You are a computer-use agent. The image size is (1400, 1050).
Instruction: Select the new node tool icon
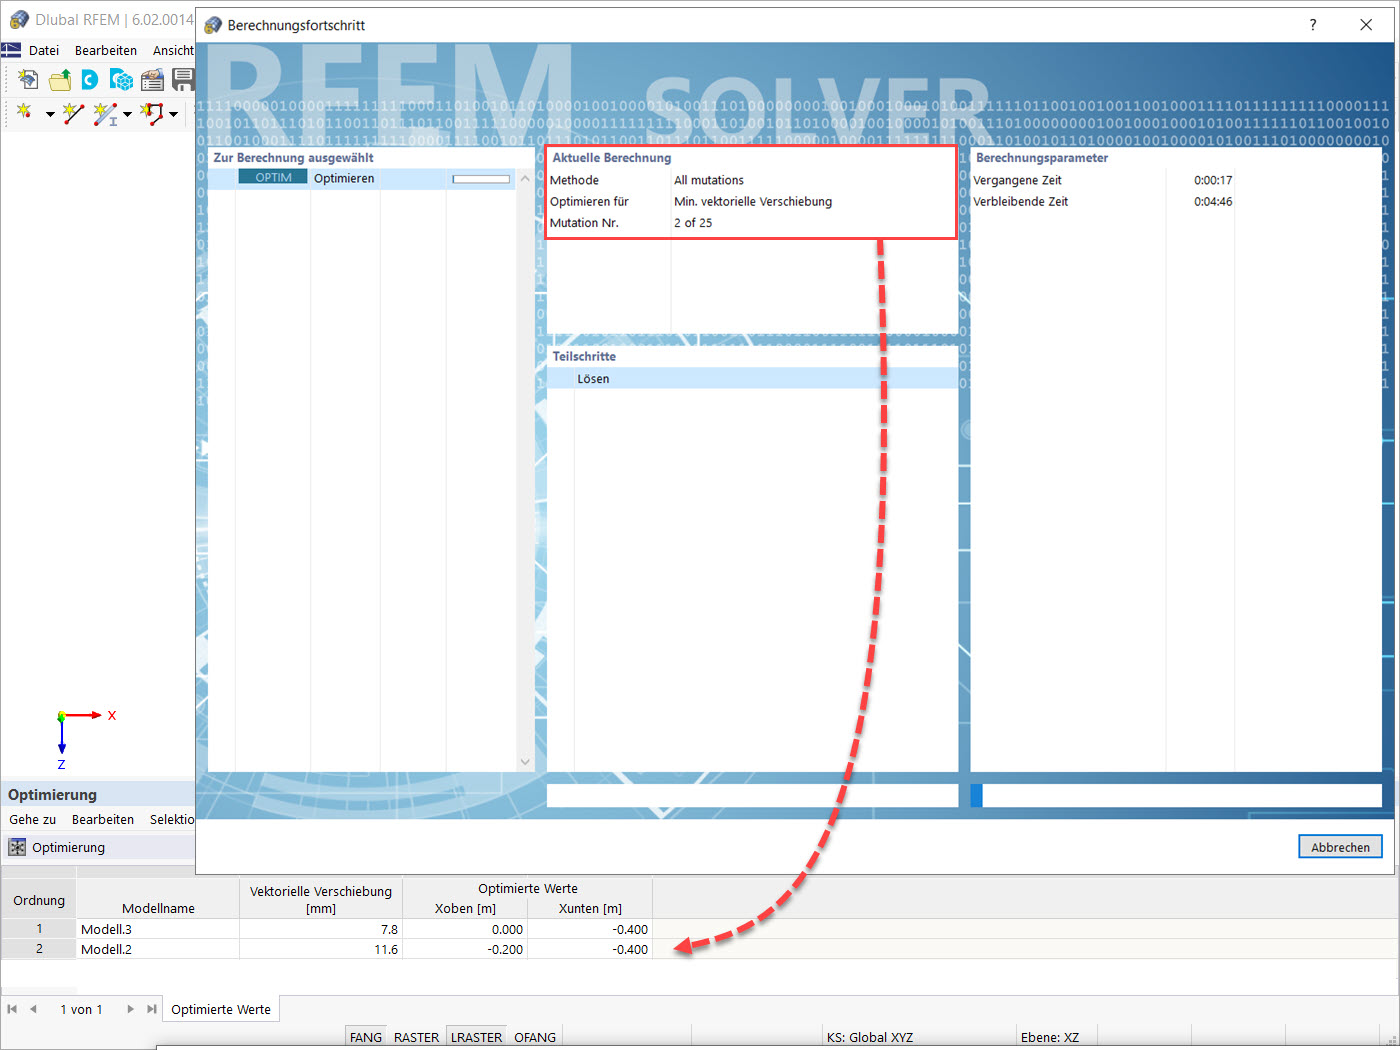[x=24, y=112]
